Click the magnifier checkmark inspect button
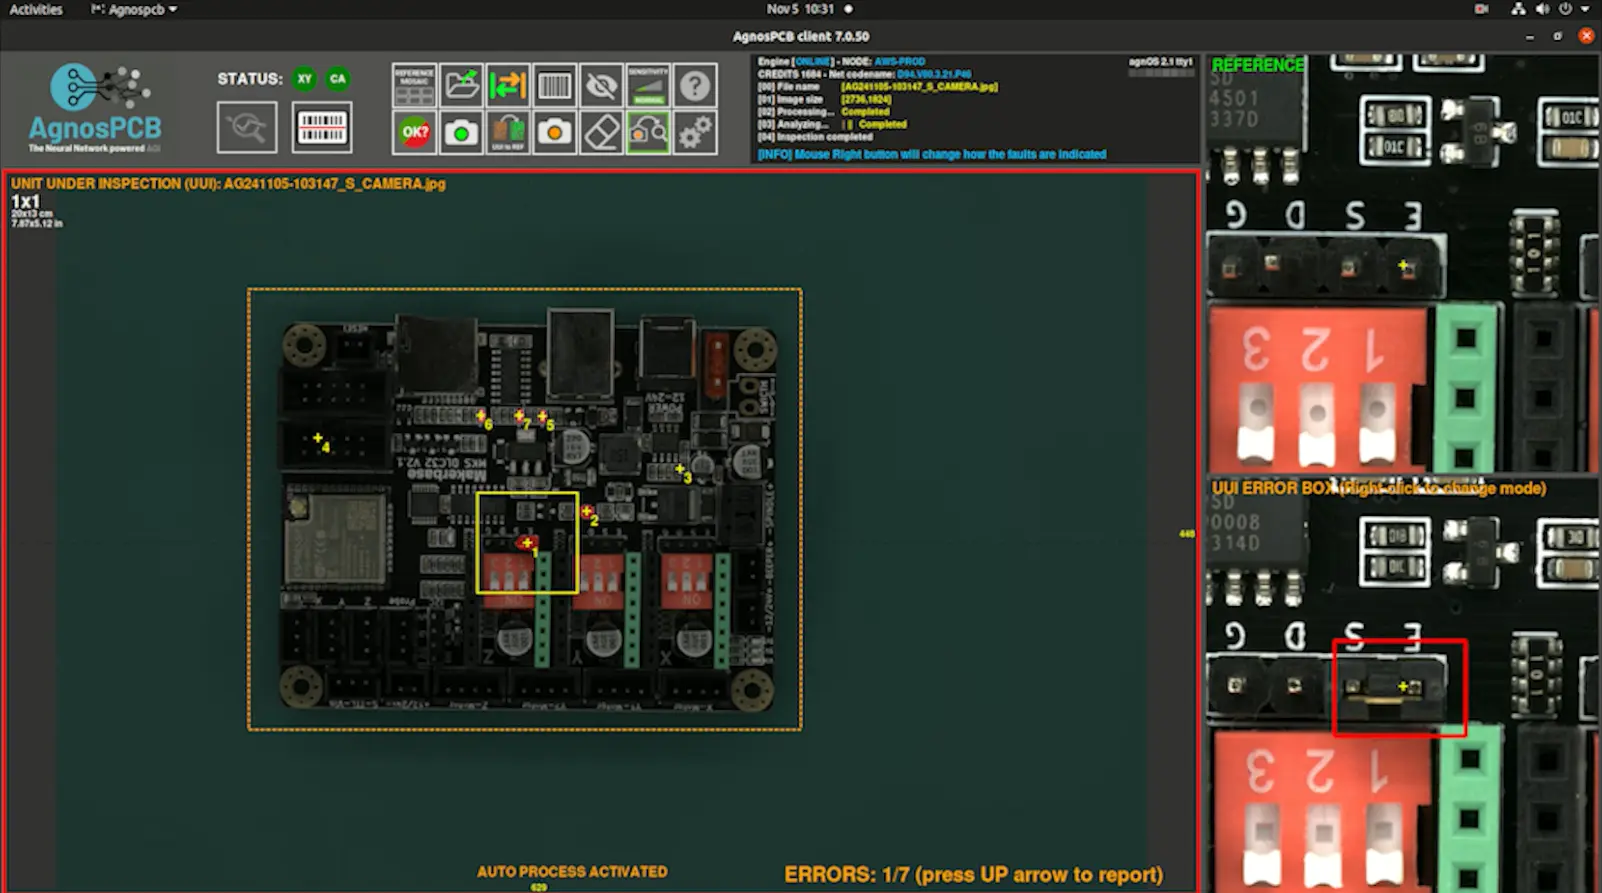This screenshot has width=1602, height=893. pos(247,127)
